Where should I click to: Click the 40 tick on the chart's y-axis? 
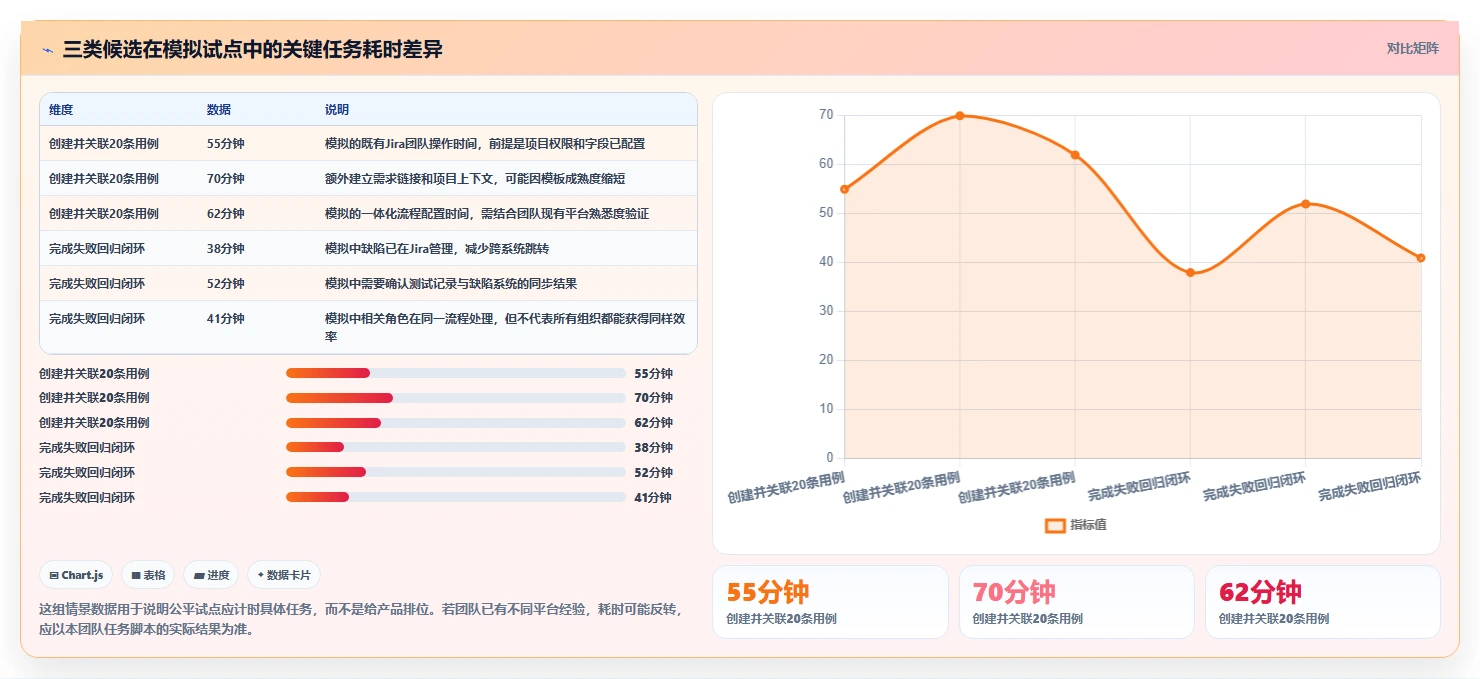coord(826,262)
